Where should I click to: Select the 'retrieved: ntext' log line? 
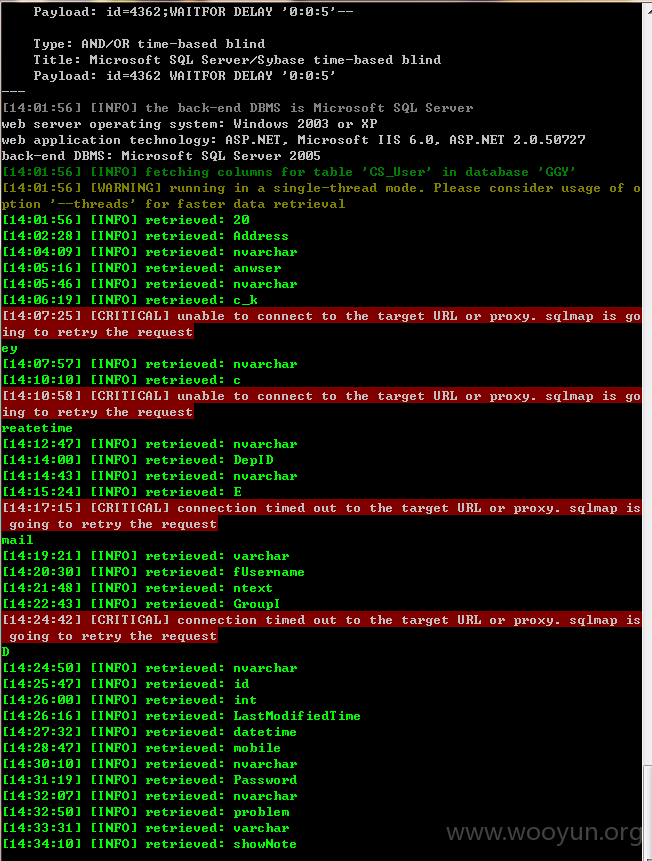tap(137, 588)
